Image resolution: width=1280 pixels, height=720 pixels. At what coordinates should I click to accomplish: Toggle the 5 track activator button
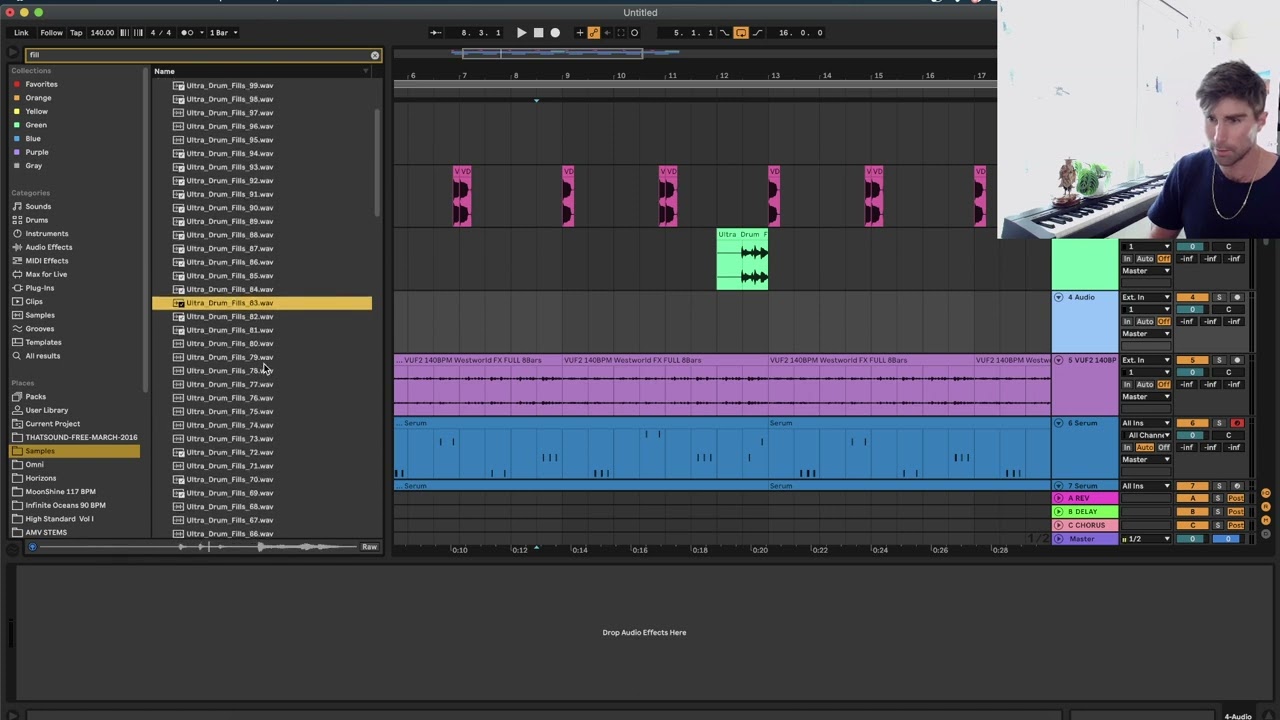[1192, 360]
